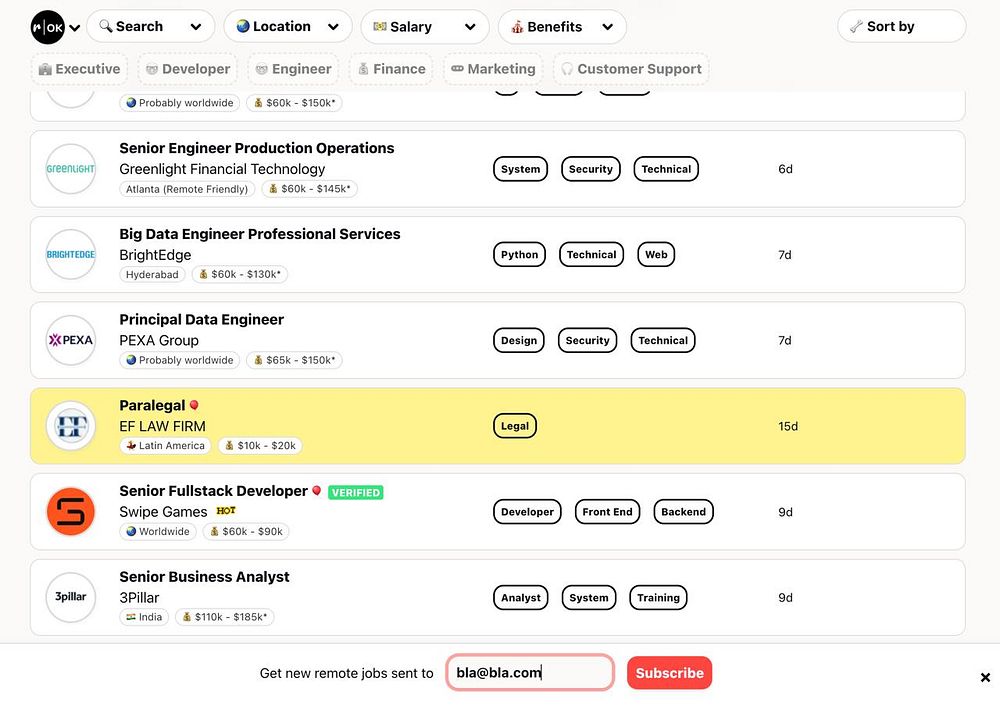This screenshot has width=1000, height=706.
Task: Open the PEXA Group logo
Action: pos(71,340)
